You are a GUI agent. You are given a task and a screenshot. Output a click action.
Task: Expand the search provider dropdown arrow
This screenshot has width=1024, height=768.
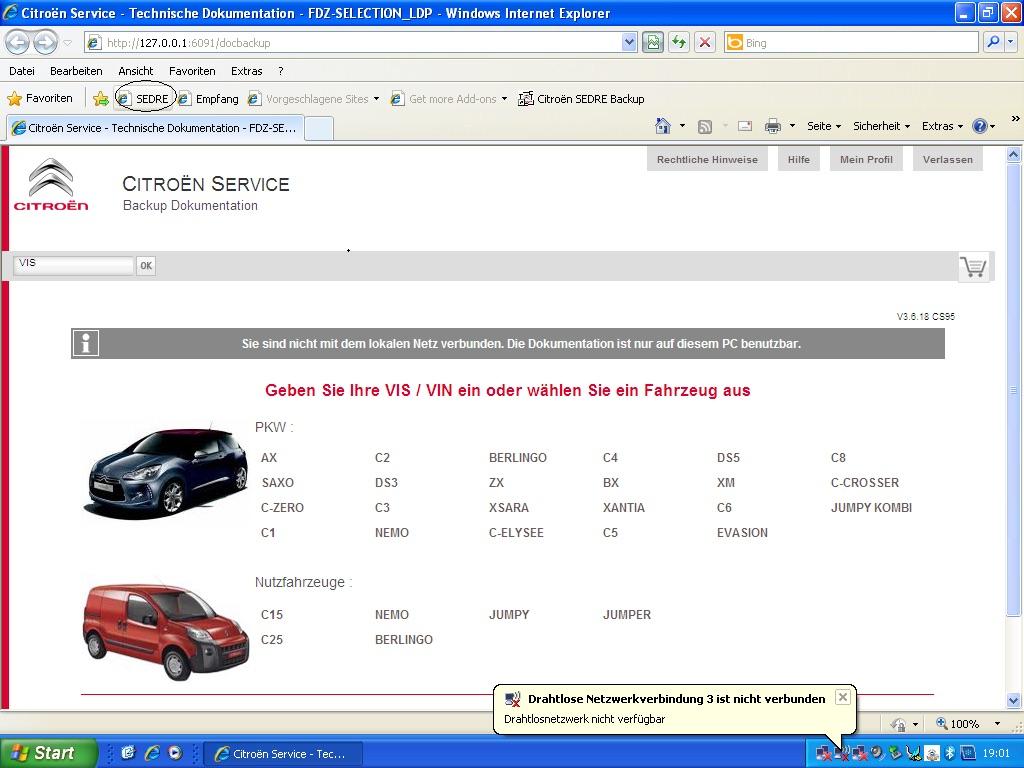pos(1010,43)
